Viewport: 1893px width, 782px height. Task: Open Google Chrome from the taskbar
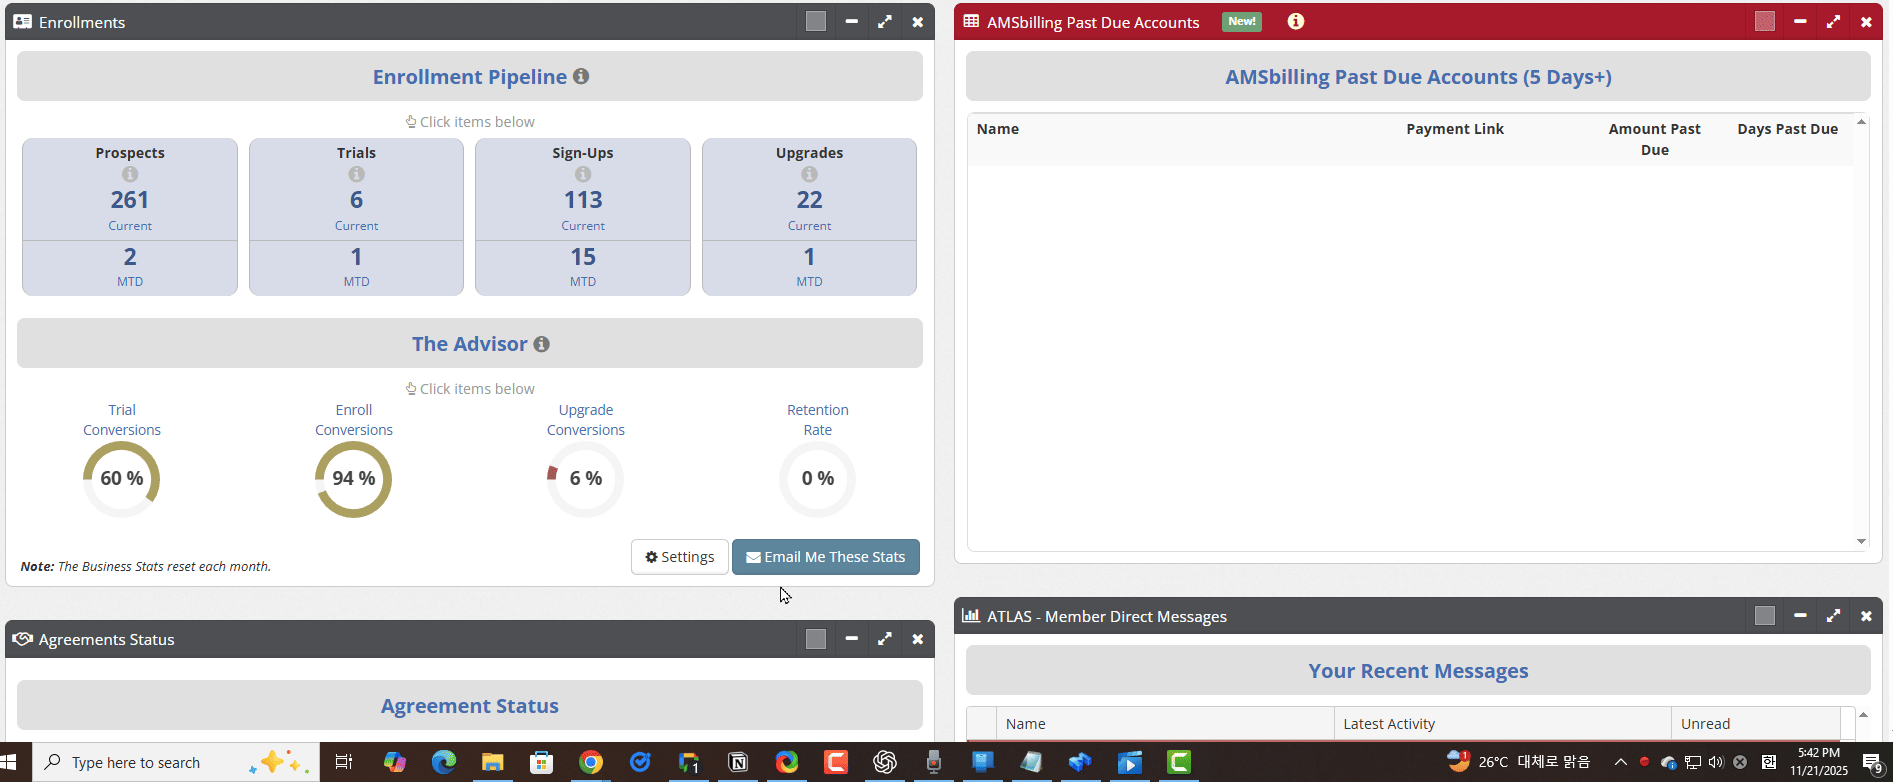591,763
